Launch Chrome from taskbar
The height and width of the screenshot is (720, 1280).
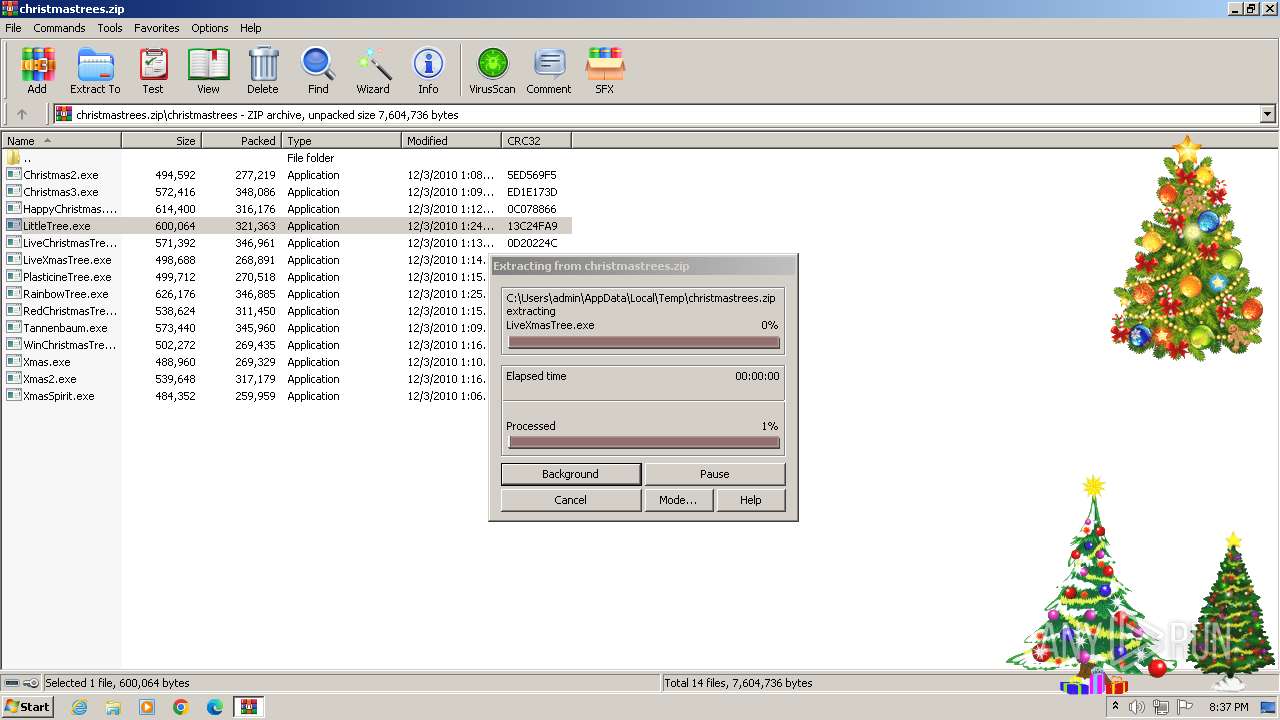pyautogui.click(x=181, y=707)
